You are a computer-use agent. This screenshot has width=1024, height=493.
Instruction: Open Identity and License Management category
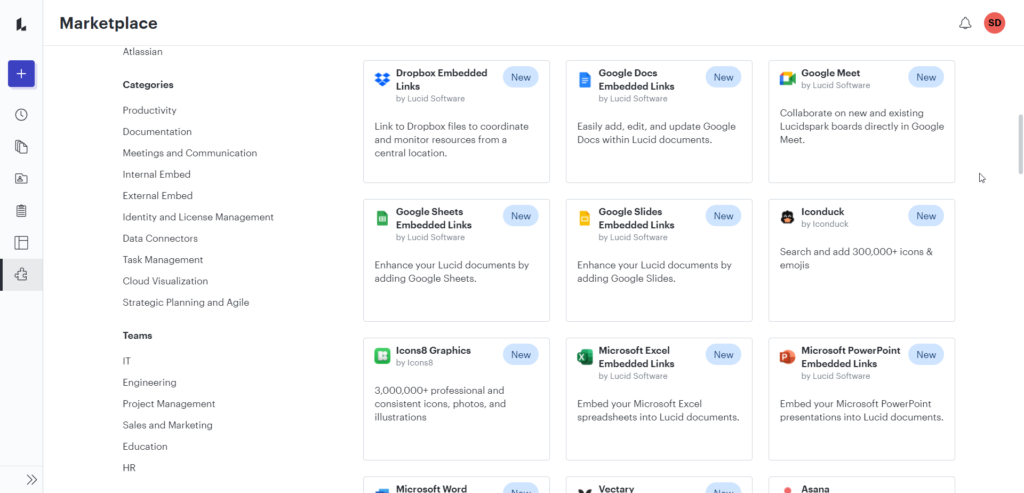[x=198, y=217]
